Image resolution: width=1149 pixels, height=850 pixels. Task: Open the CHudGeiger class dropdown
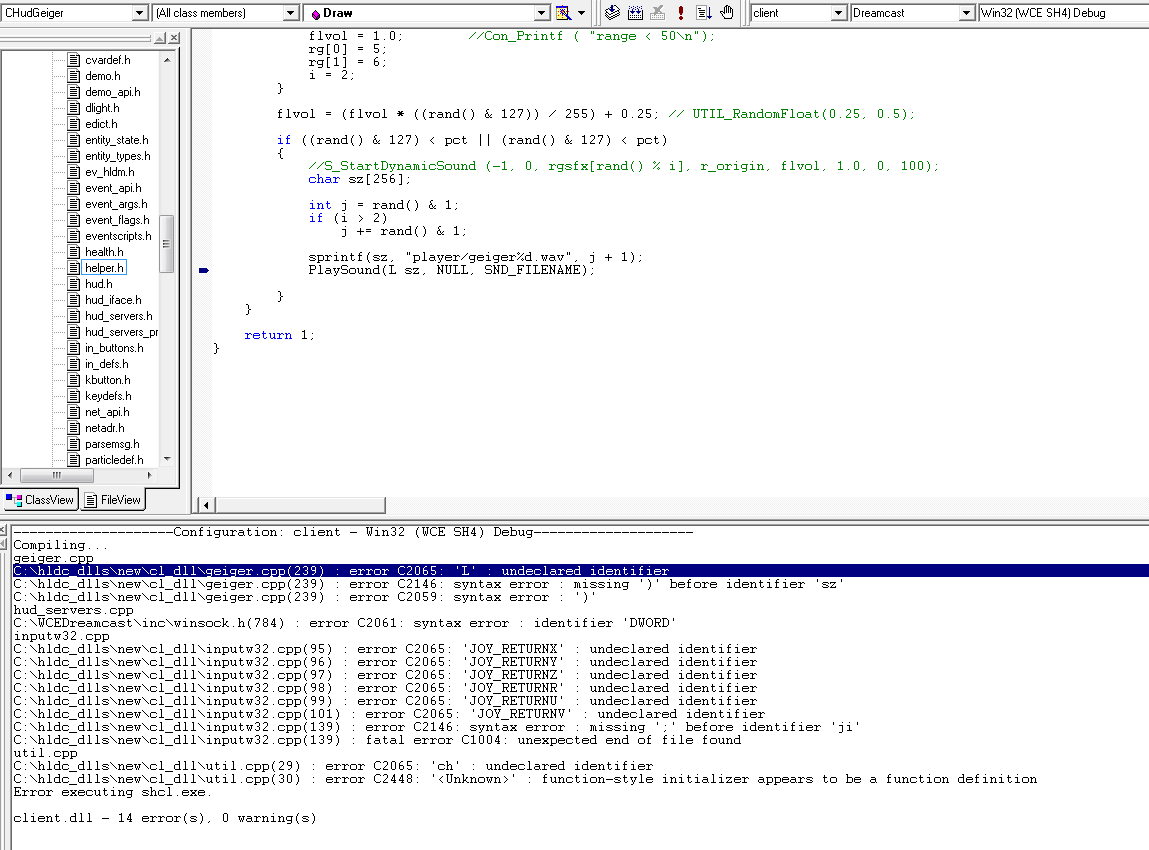point(140,13)
